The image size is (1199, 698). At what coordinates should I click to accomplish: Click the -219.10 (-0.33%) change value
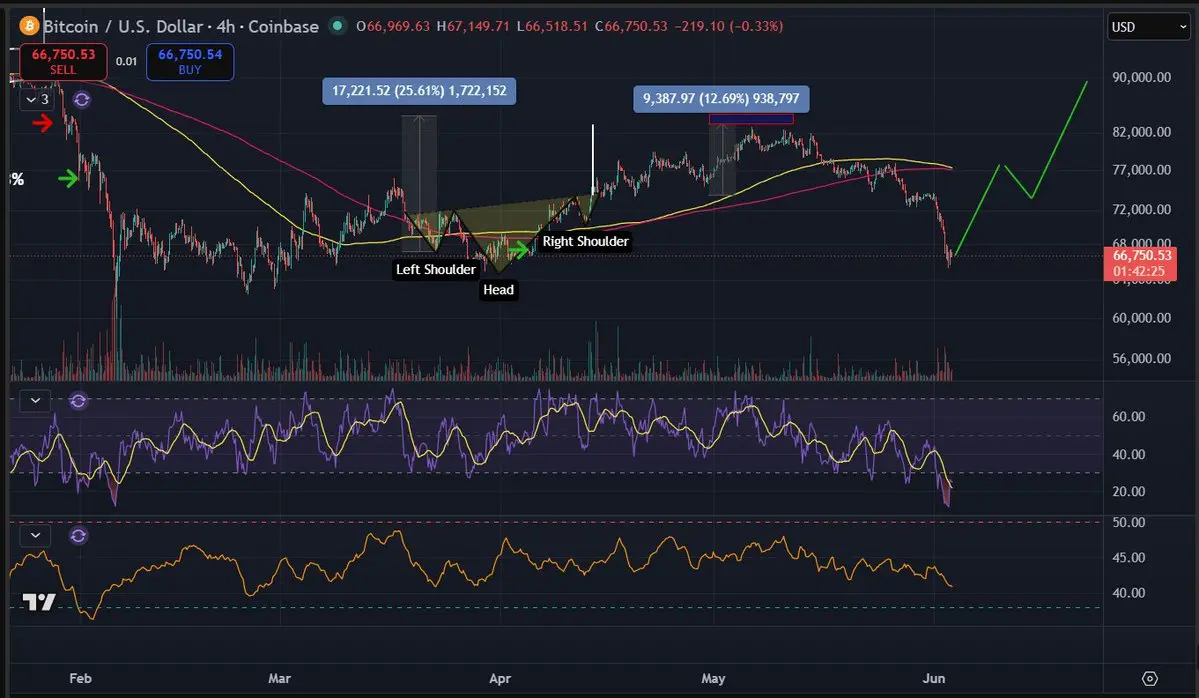[x=729, y=26]
